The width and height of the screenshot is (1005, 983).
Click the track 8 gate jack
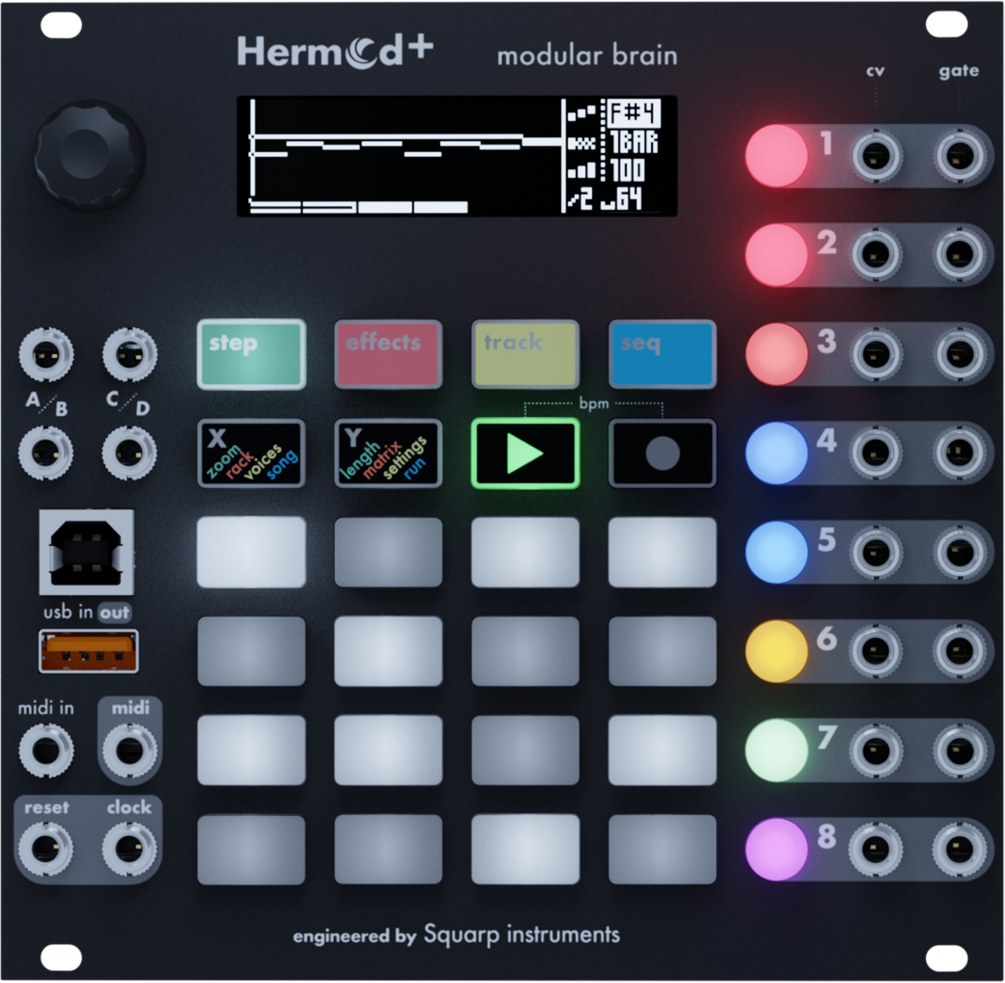[x=959, y=850]
